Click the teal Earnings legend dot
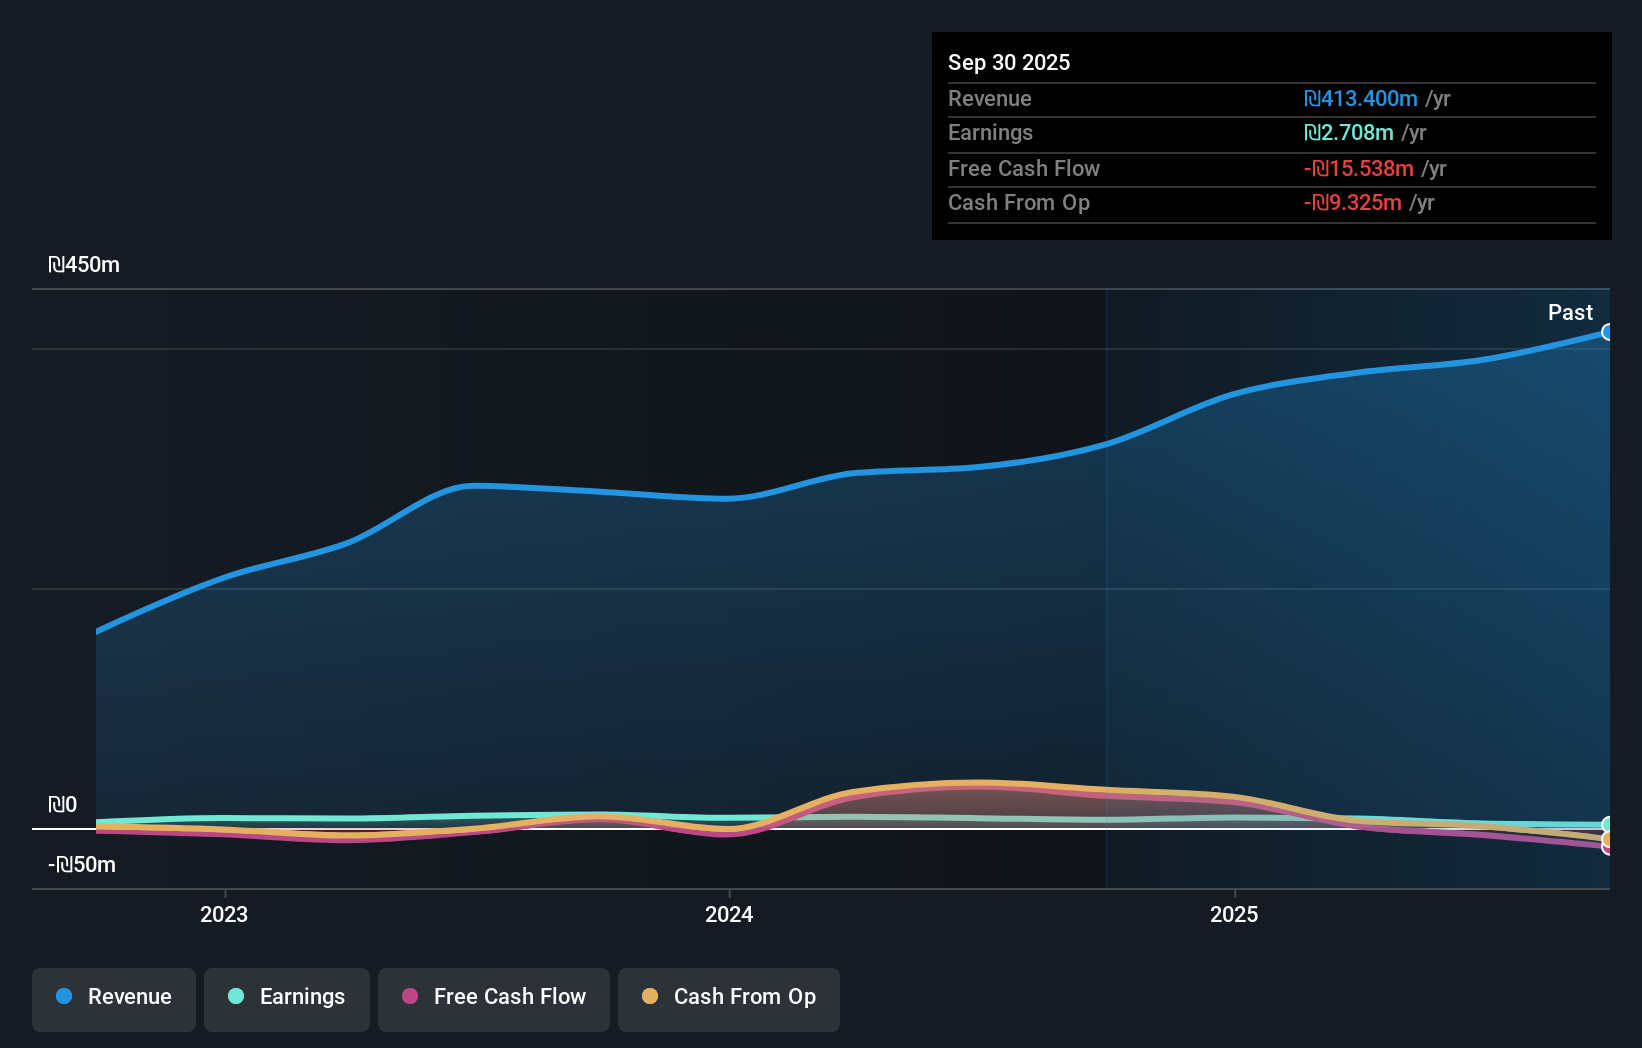This screenshot has width=1642, height=1048. [234, 997]
